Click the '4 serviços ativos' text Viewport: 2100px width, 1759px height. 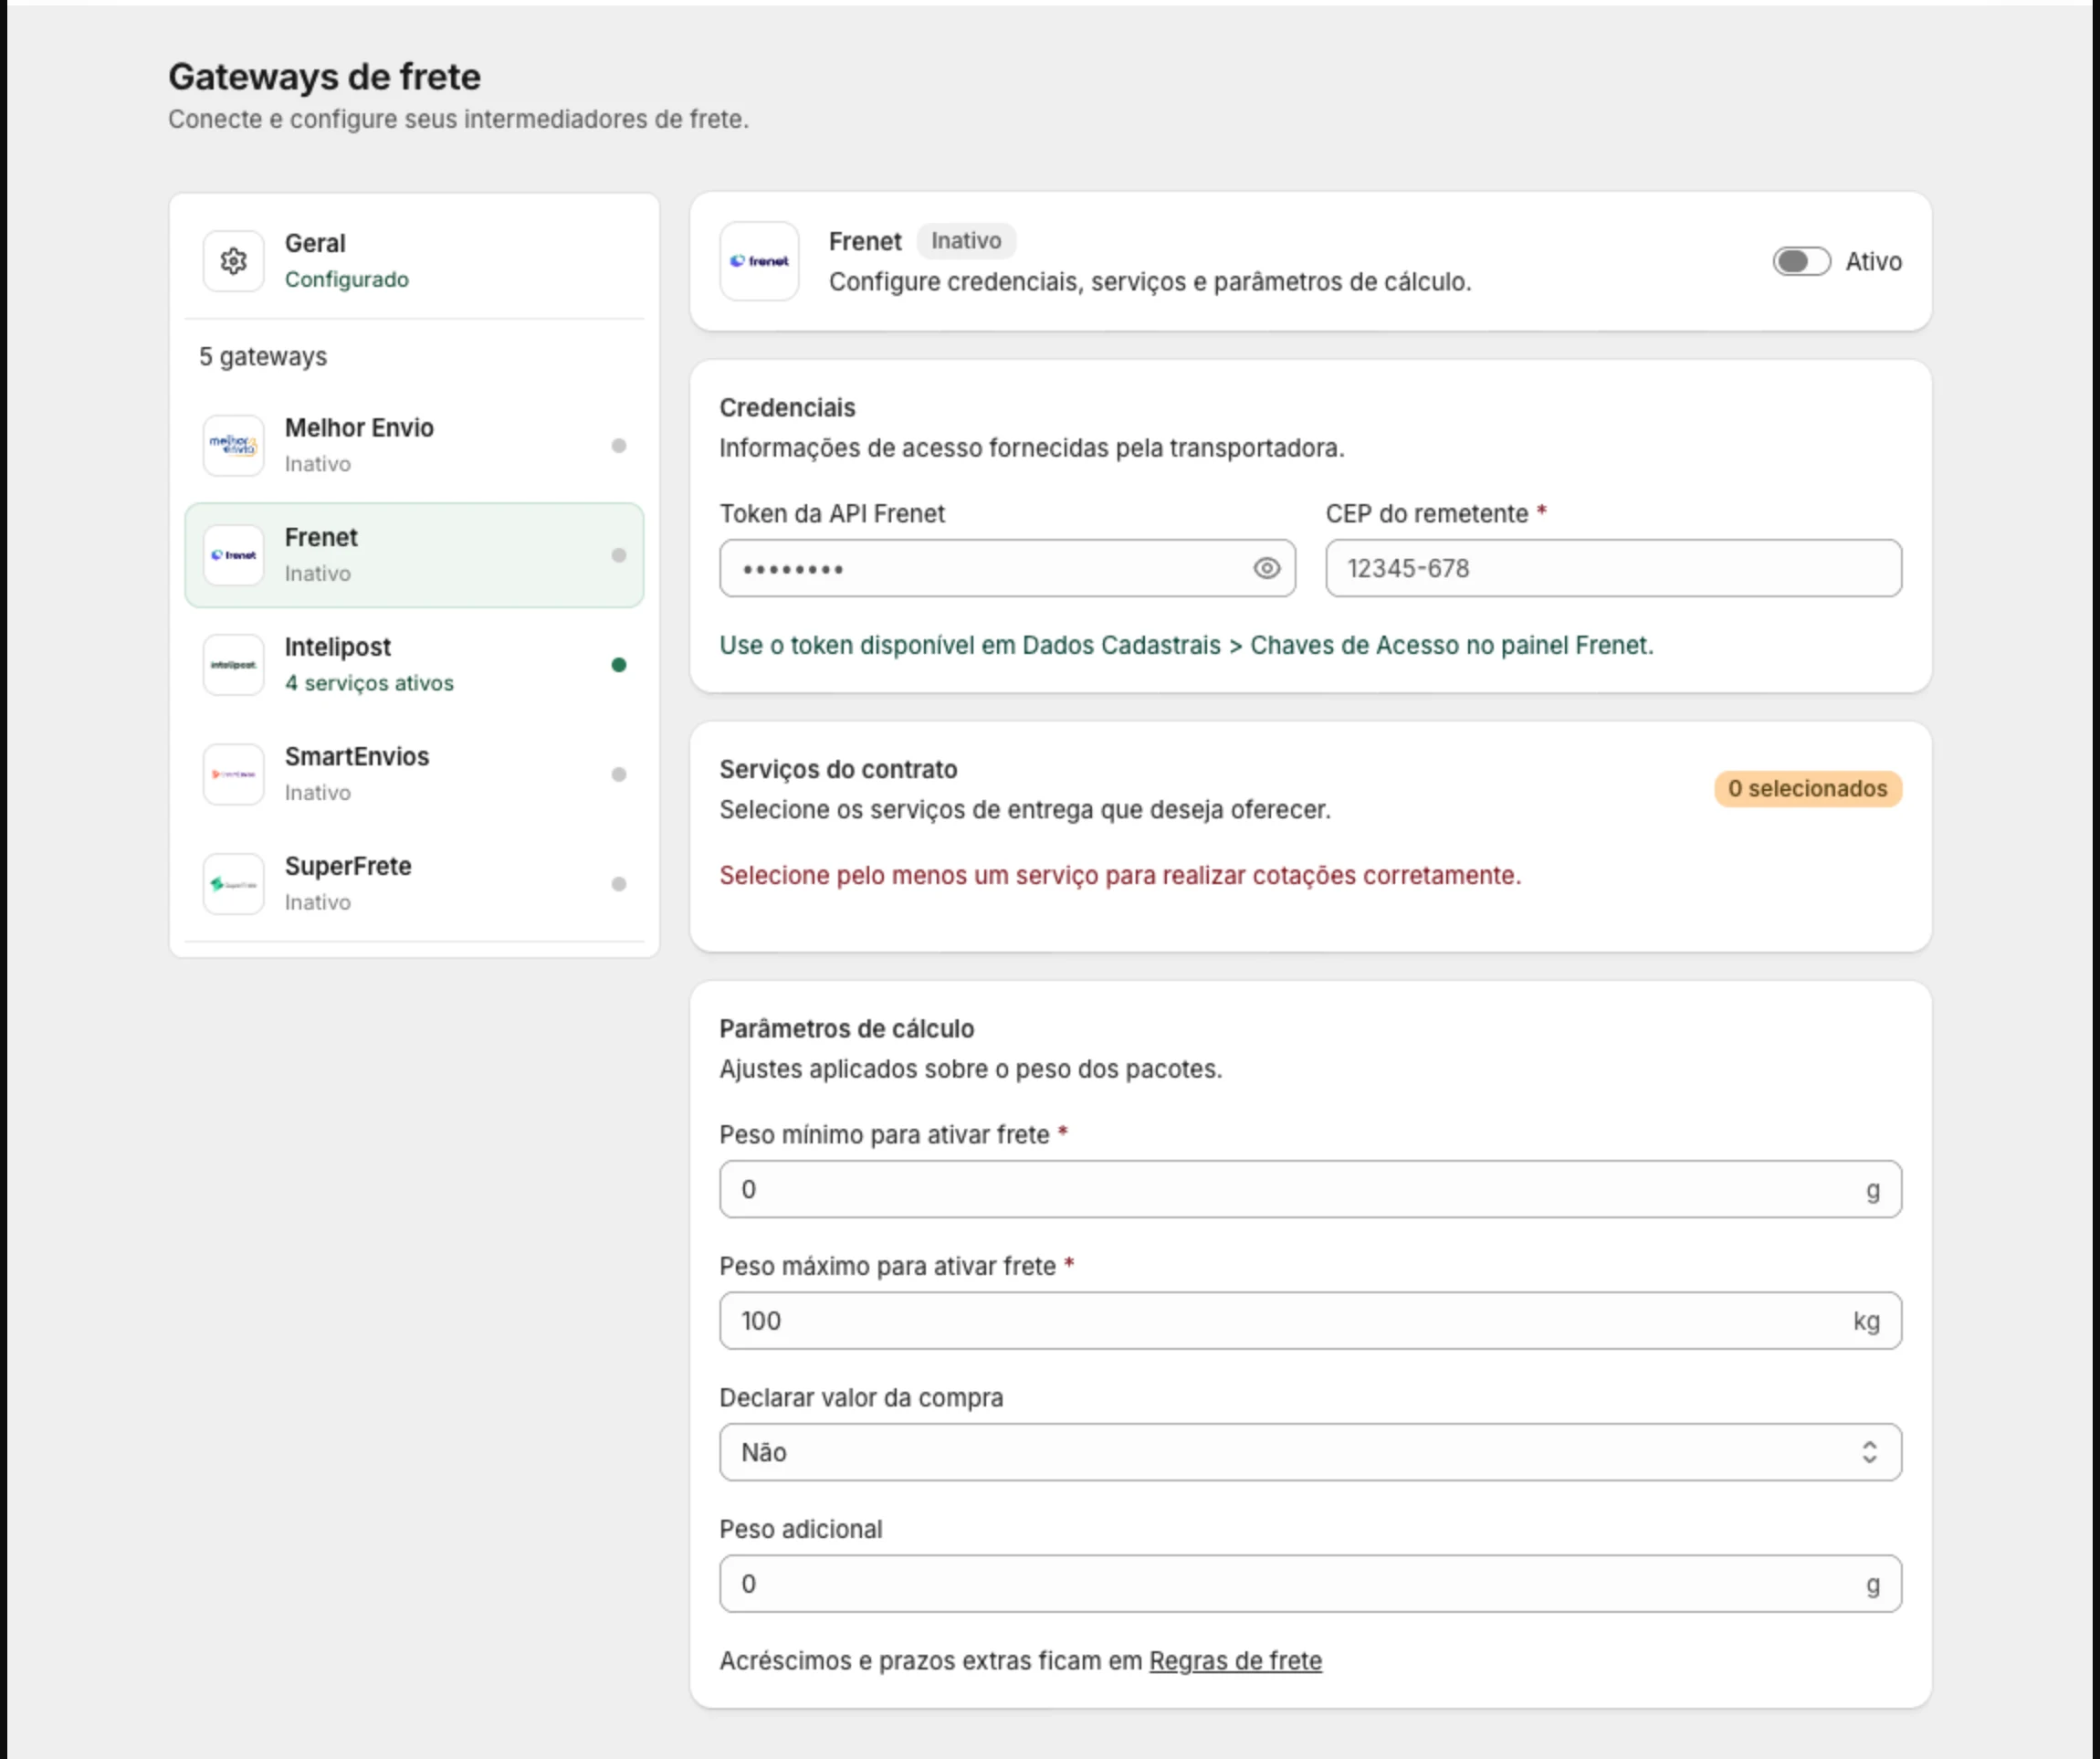tap(369, 683)
